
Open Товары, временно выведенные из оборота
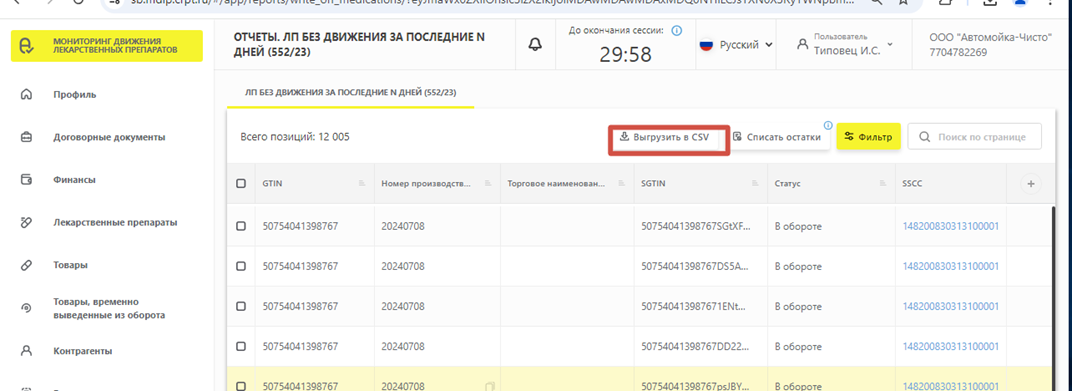tap(109, 308)
